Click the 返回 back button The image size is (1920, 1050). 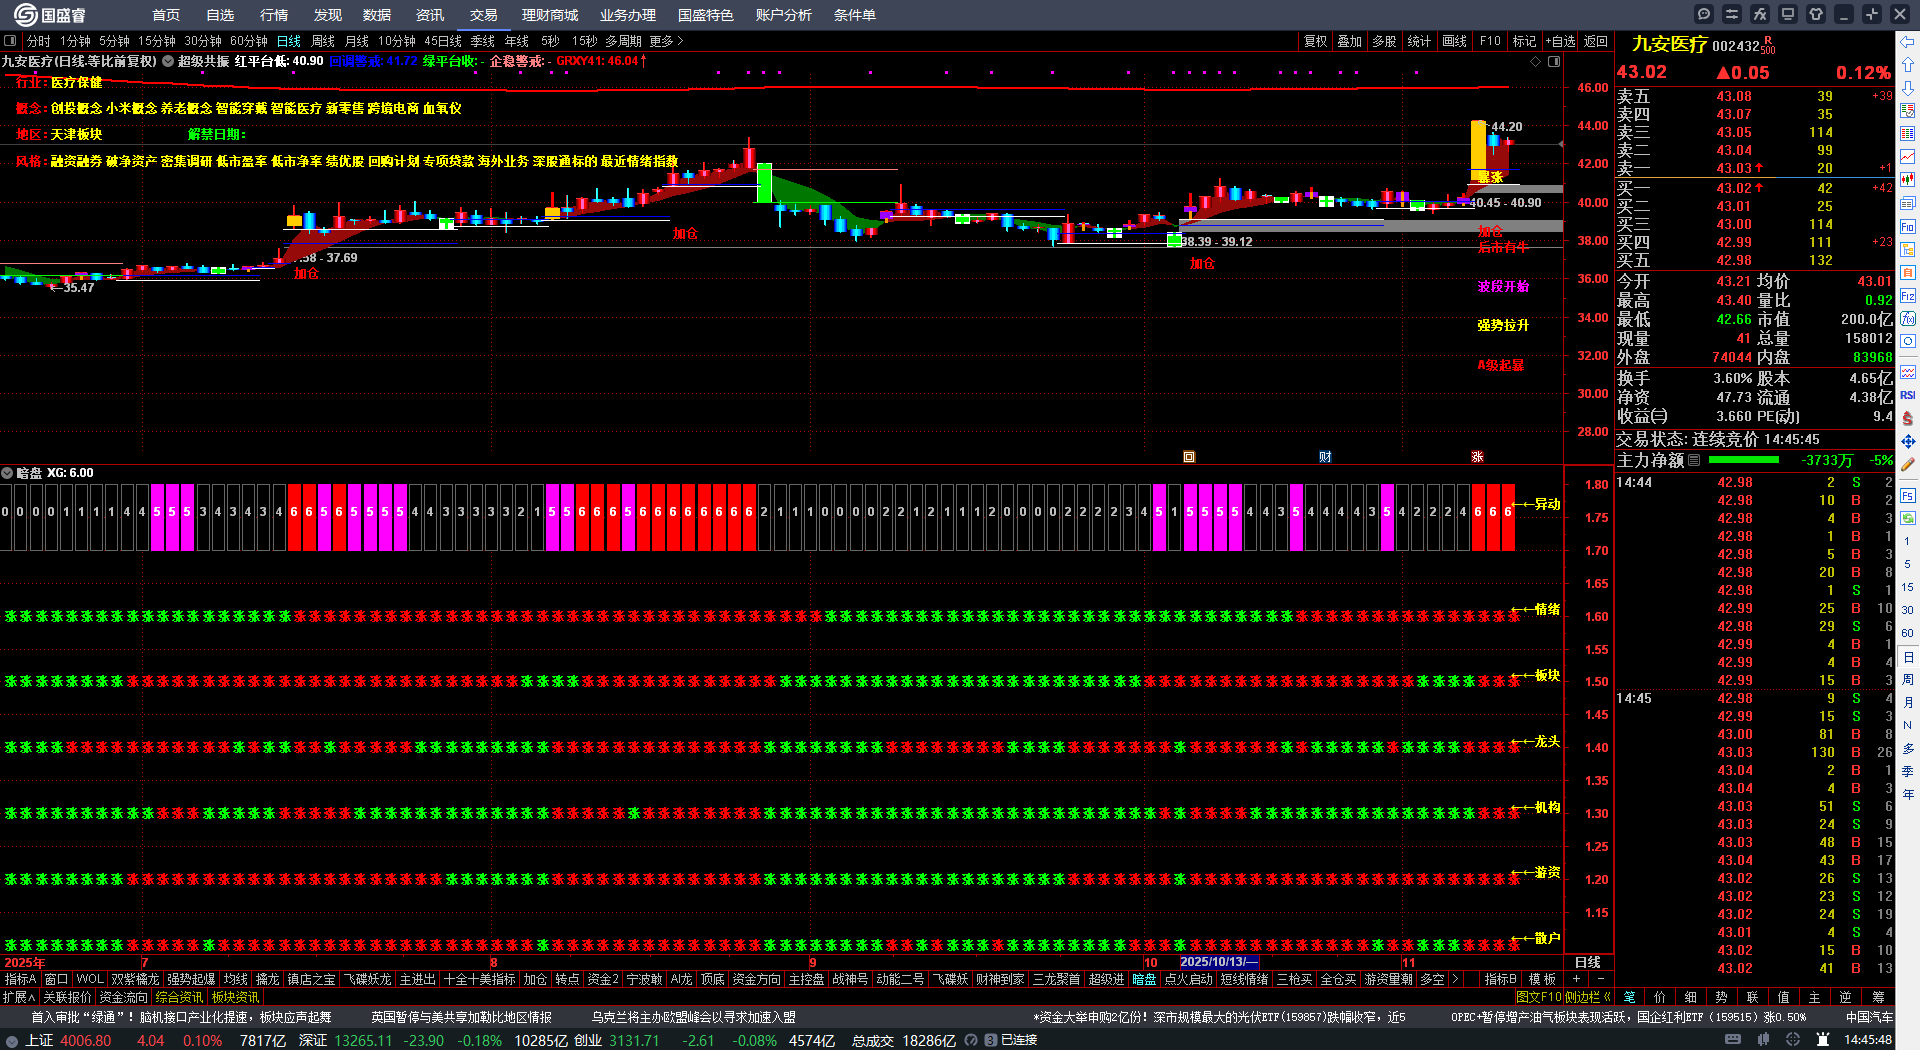click(1596, 41)
